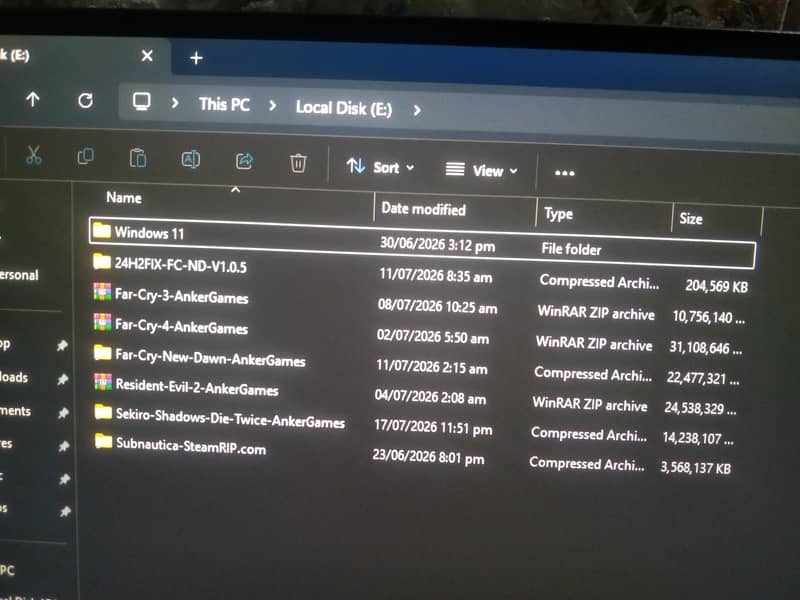This screenshot has height=600, width=800.
Task: Click the Sekiro-Shadows-Die-Twice-AnkerGames file name
Action: click(x=230, y=419)
